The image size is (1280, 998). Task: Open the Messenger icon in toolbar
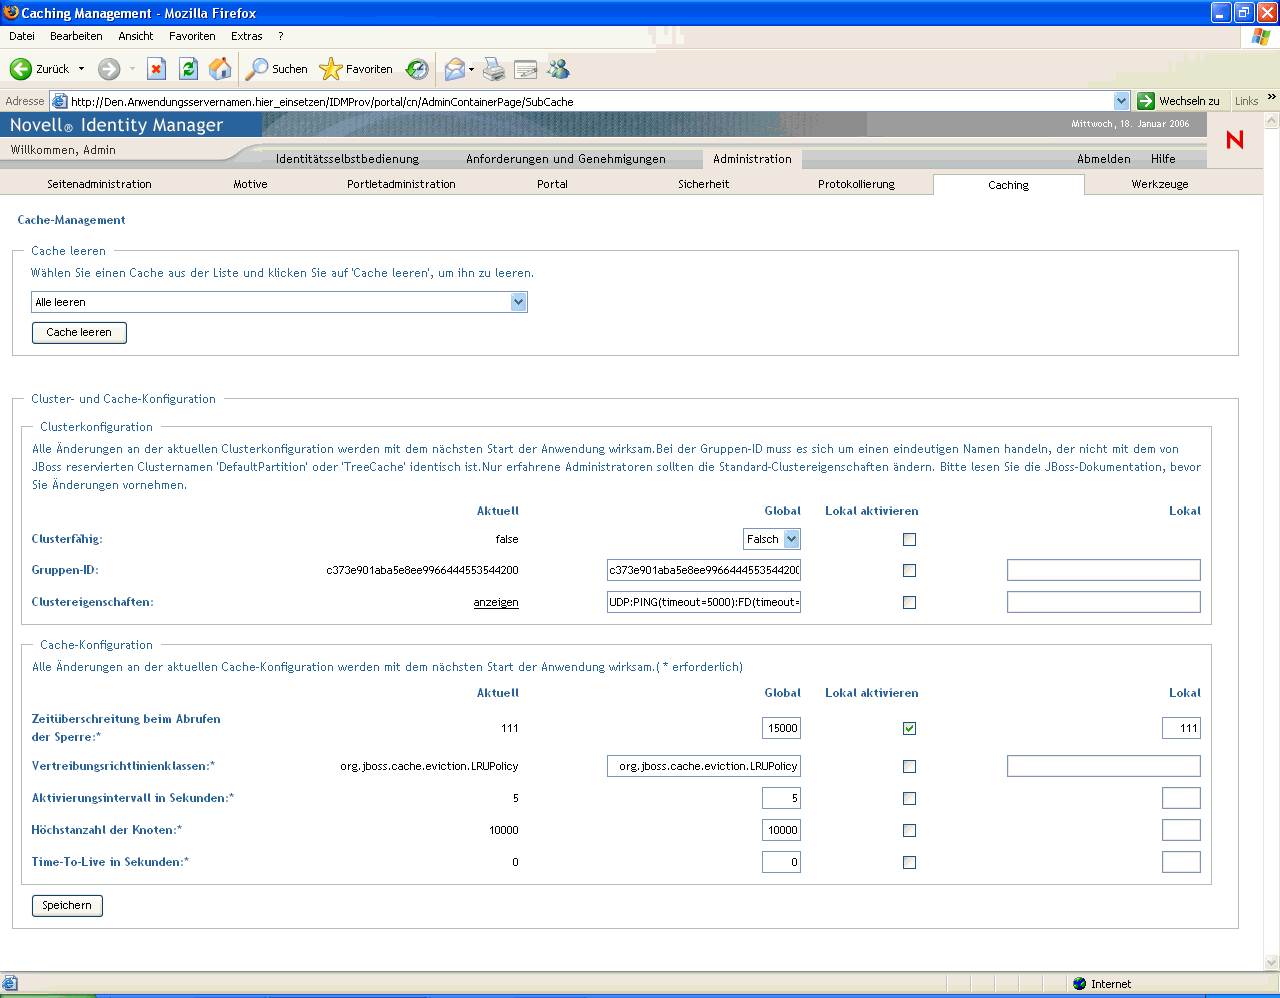click(x=558, y=69)
